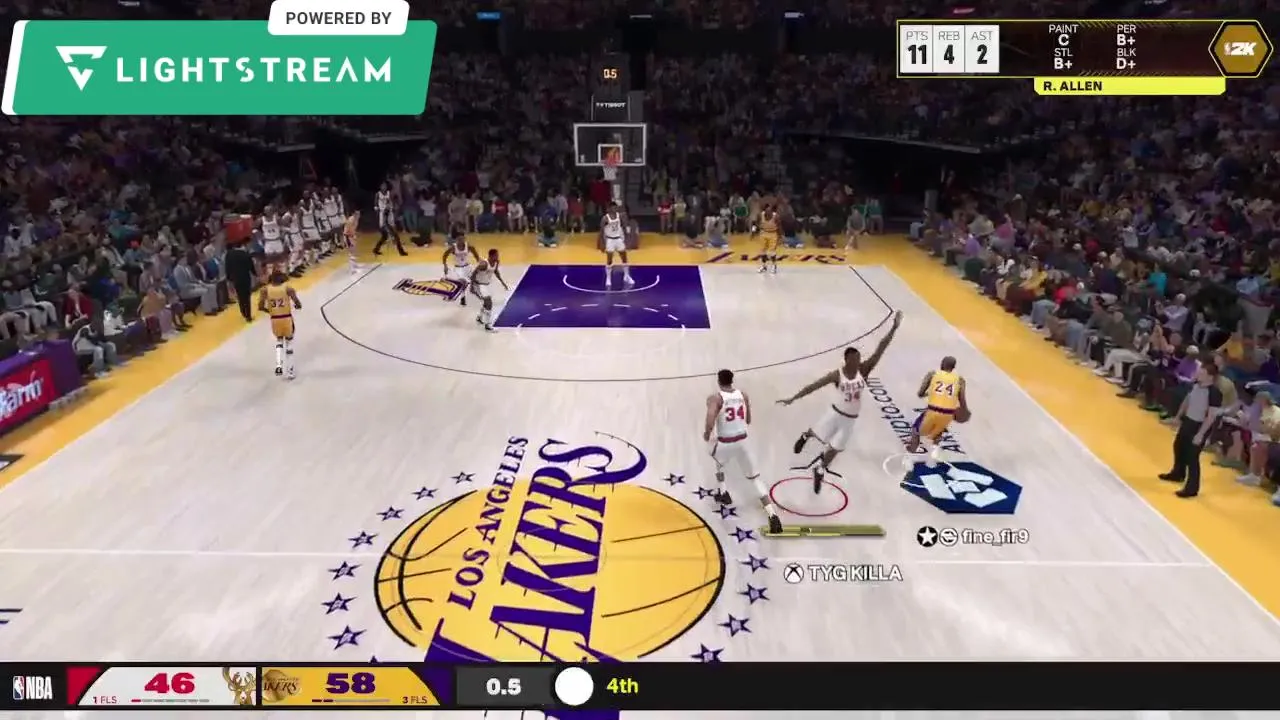Click the REB value 4
Image resolution: width=1280 pixels, height=720 pixels.
pos(949,55)
